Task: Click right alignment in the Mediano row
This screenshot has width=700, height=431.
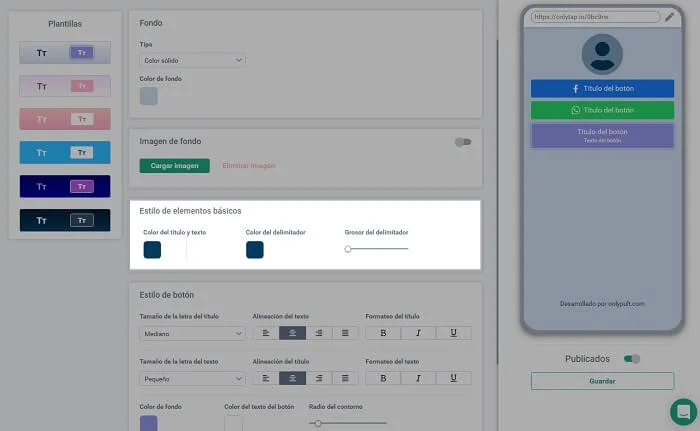Action: 318,333
